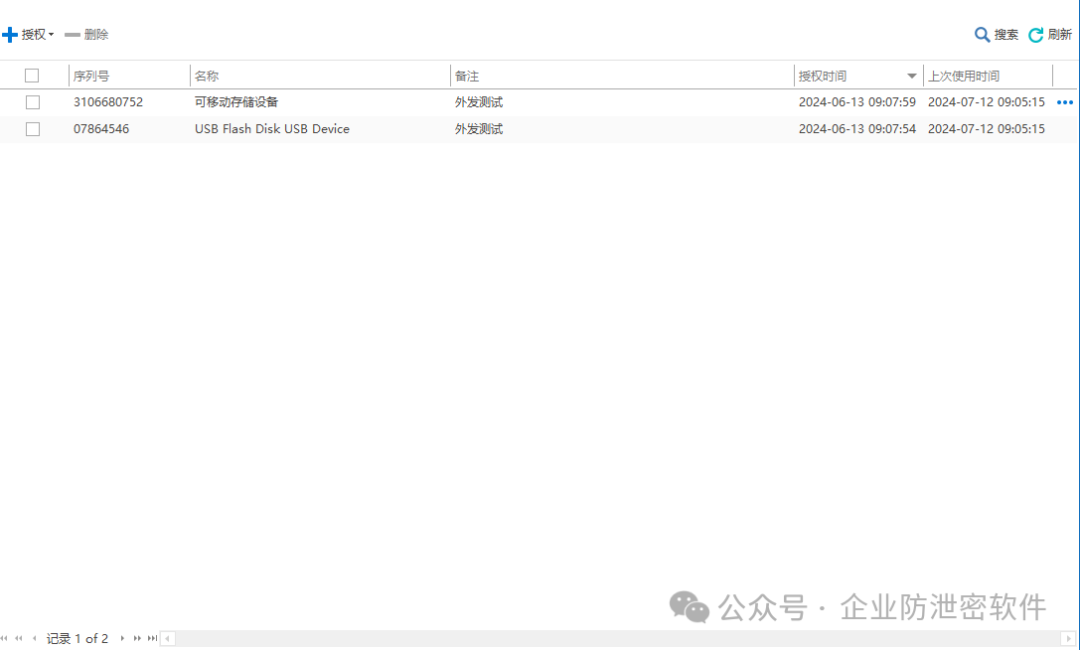Click the 搜索 magnifier button
1080x650 pixels.
pyautogui.click(x=996, y=34)
